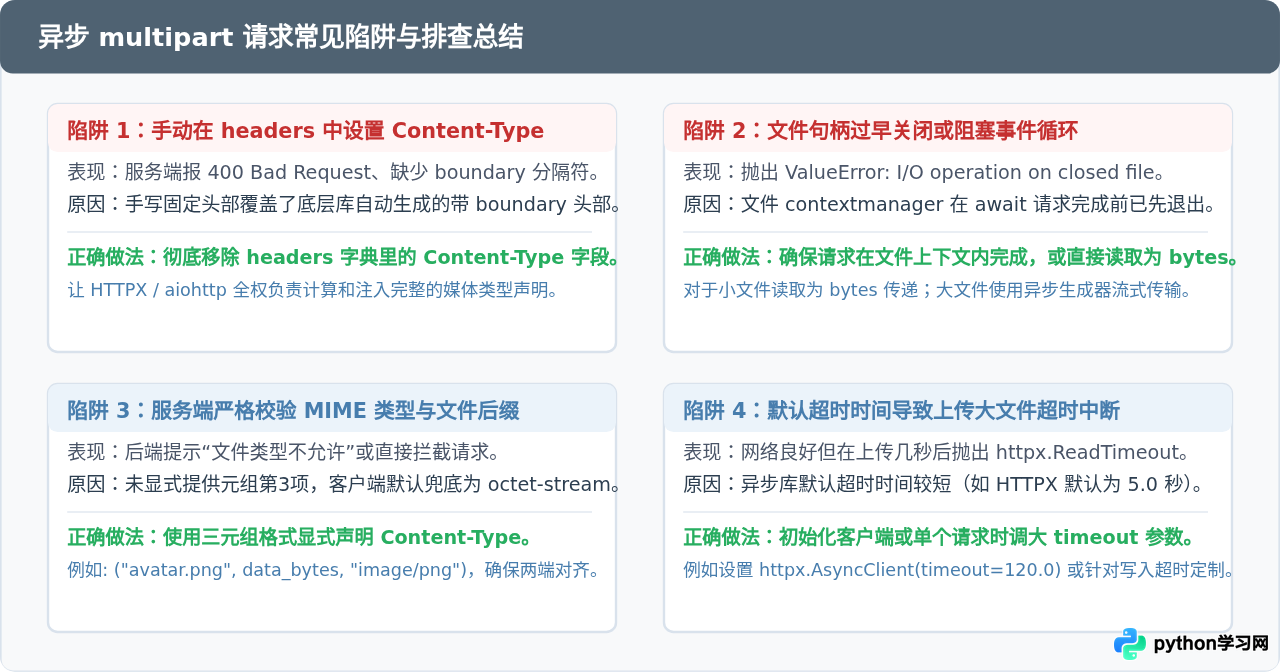Click the title "异步 multipart 请求常见陷阱与排查总结"
Viewport: 1280px width, 672px height.
[x=280, y=38]
